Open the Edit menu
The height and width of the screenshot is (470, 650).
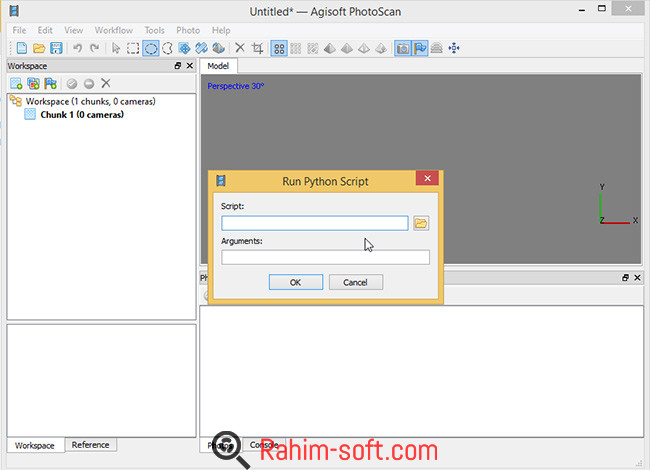tap(45, 30)
